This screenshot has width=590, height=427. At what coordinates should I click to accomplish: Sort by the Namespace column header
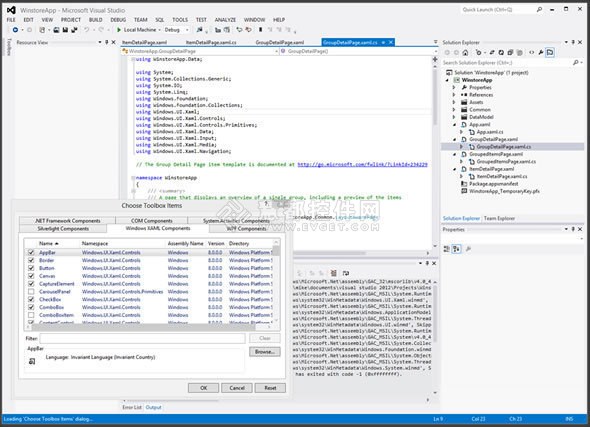point(95,243)
